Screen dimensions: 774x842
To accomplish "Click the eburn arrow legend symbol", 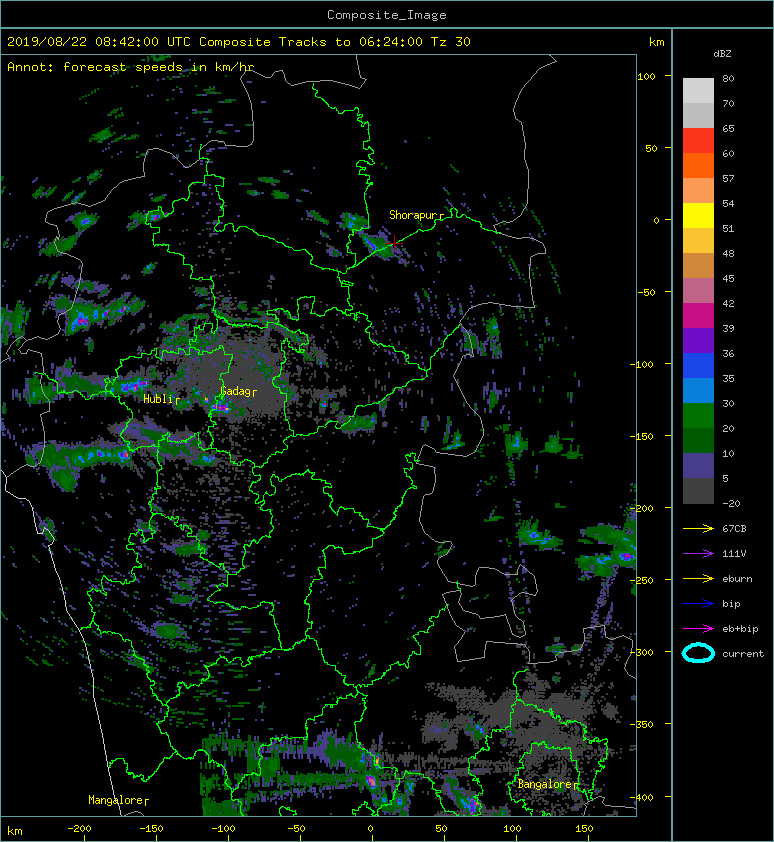I will 698,579.
